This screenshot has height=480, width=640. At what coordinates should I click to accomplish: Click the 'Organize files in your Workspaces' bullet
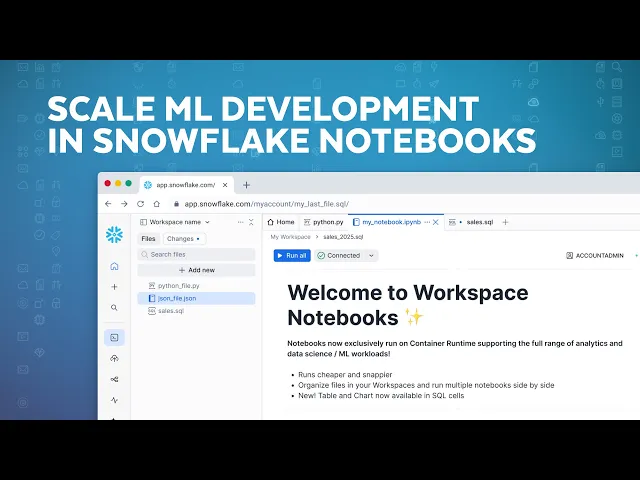[426, 385]
